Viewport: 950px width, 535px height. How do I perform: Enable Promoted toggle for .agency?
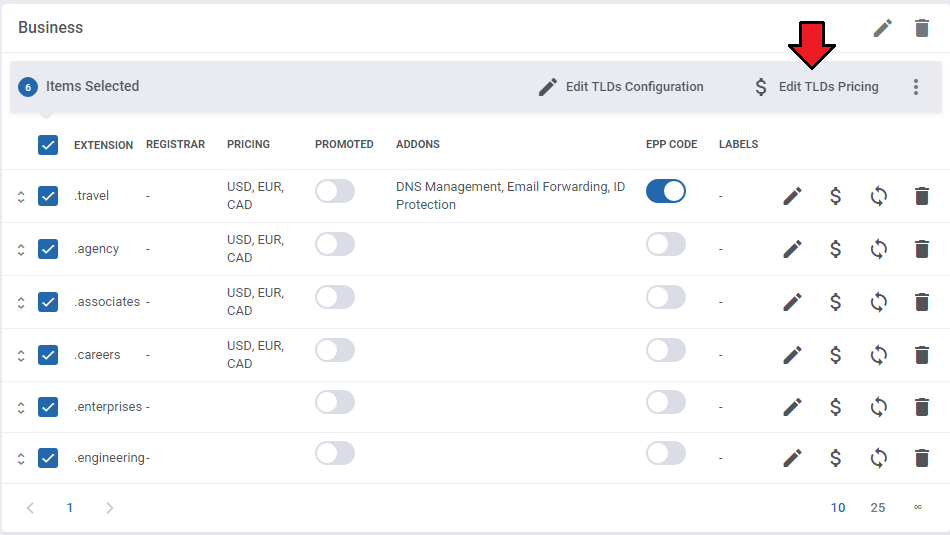point(334,245)
